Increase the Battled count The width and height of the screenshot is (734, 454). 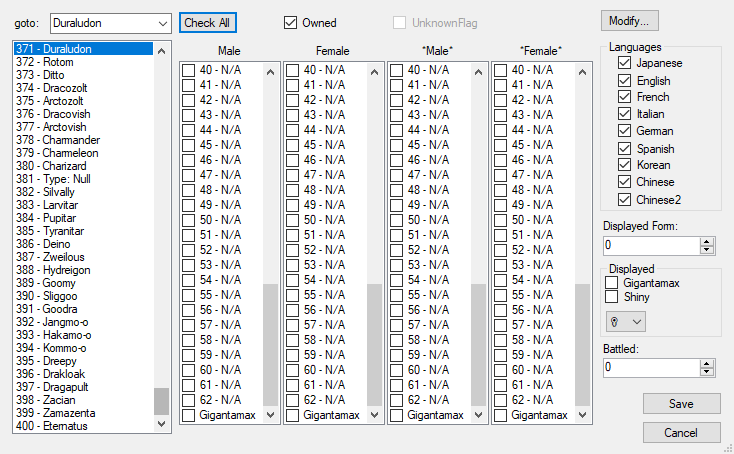[707, 364]
